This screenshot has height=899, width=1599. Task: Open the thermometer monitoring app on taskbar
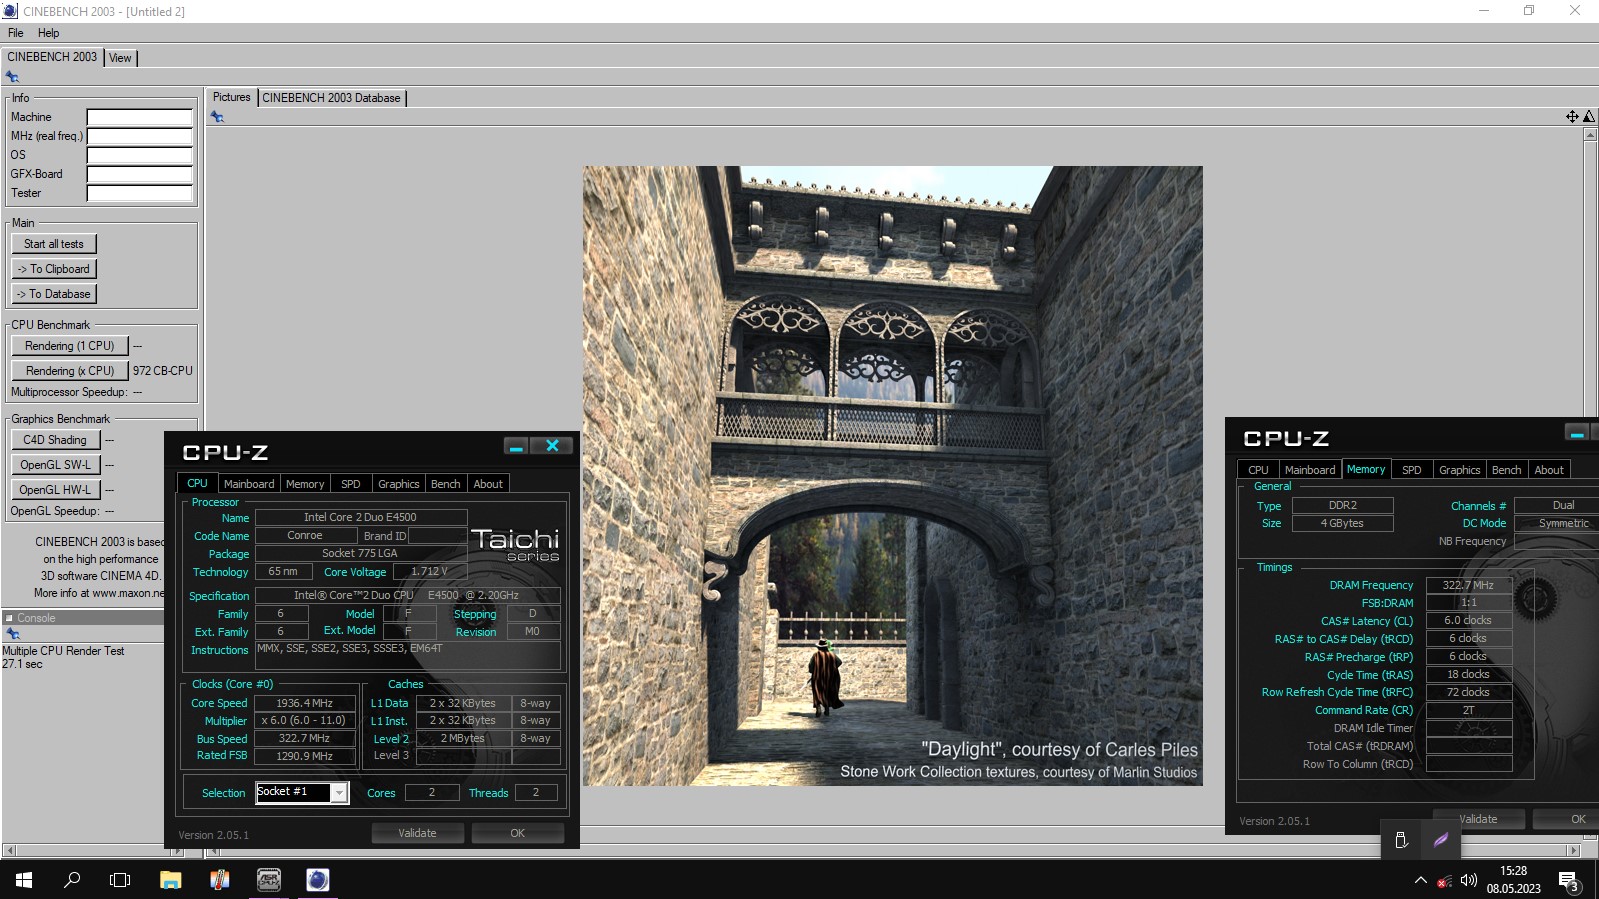[x=220, y=880]
